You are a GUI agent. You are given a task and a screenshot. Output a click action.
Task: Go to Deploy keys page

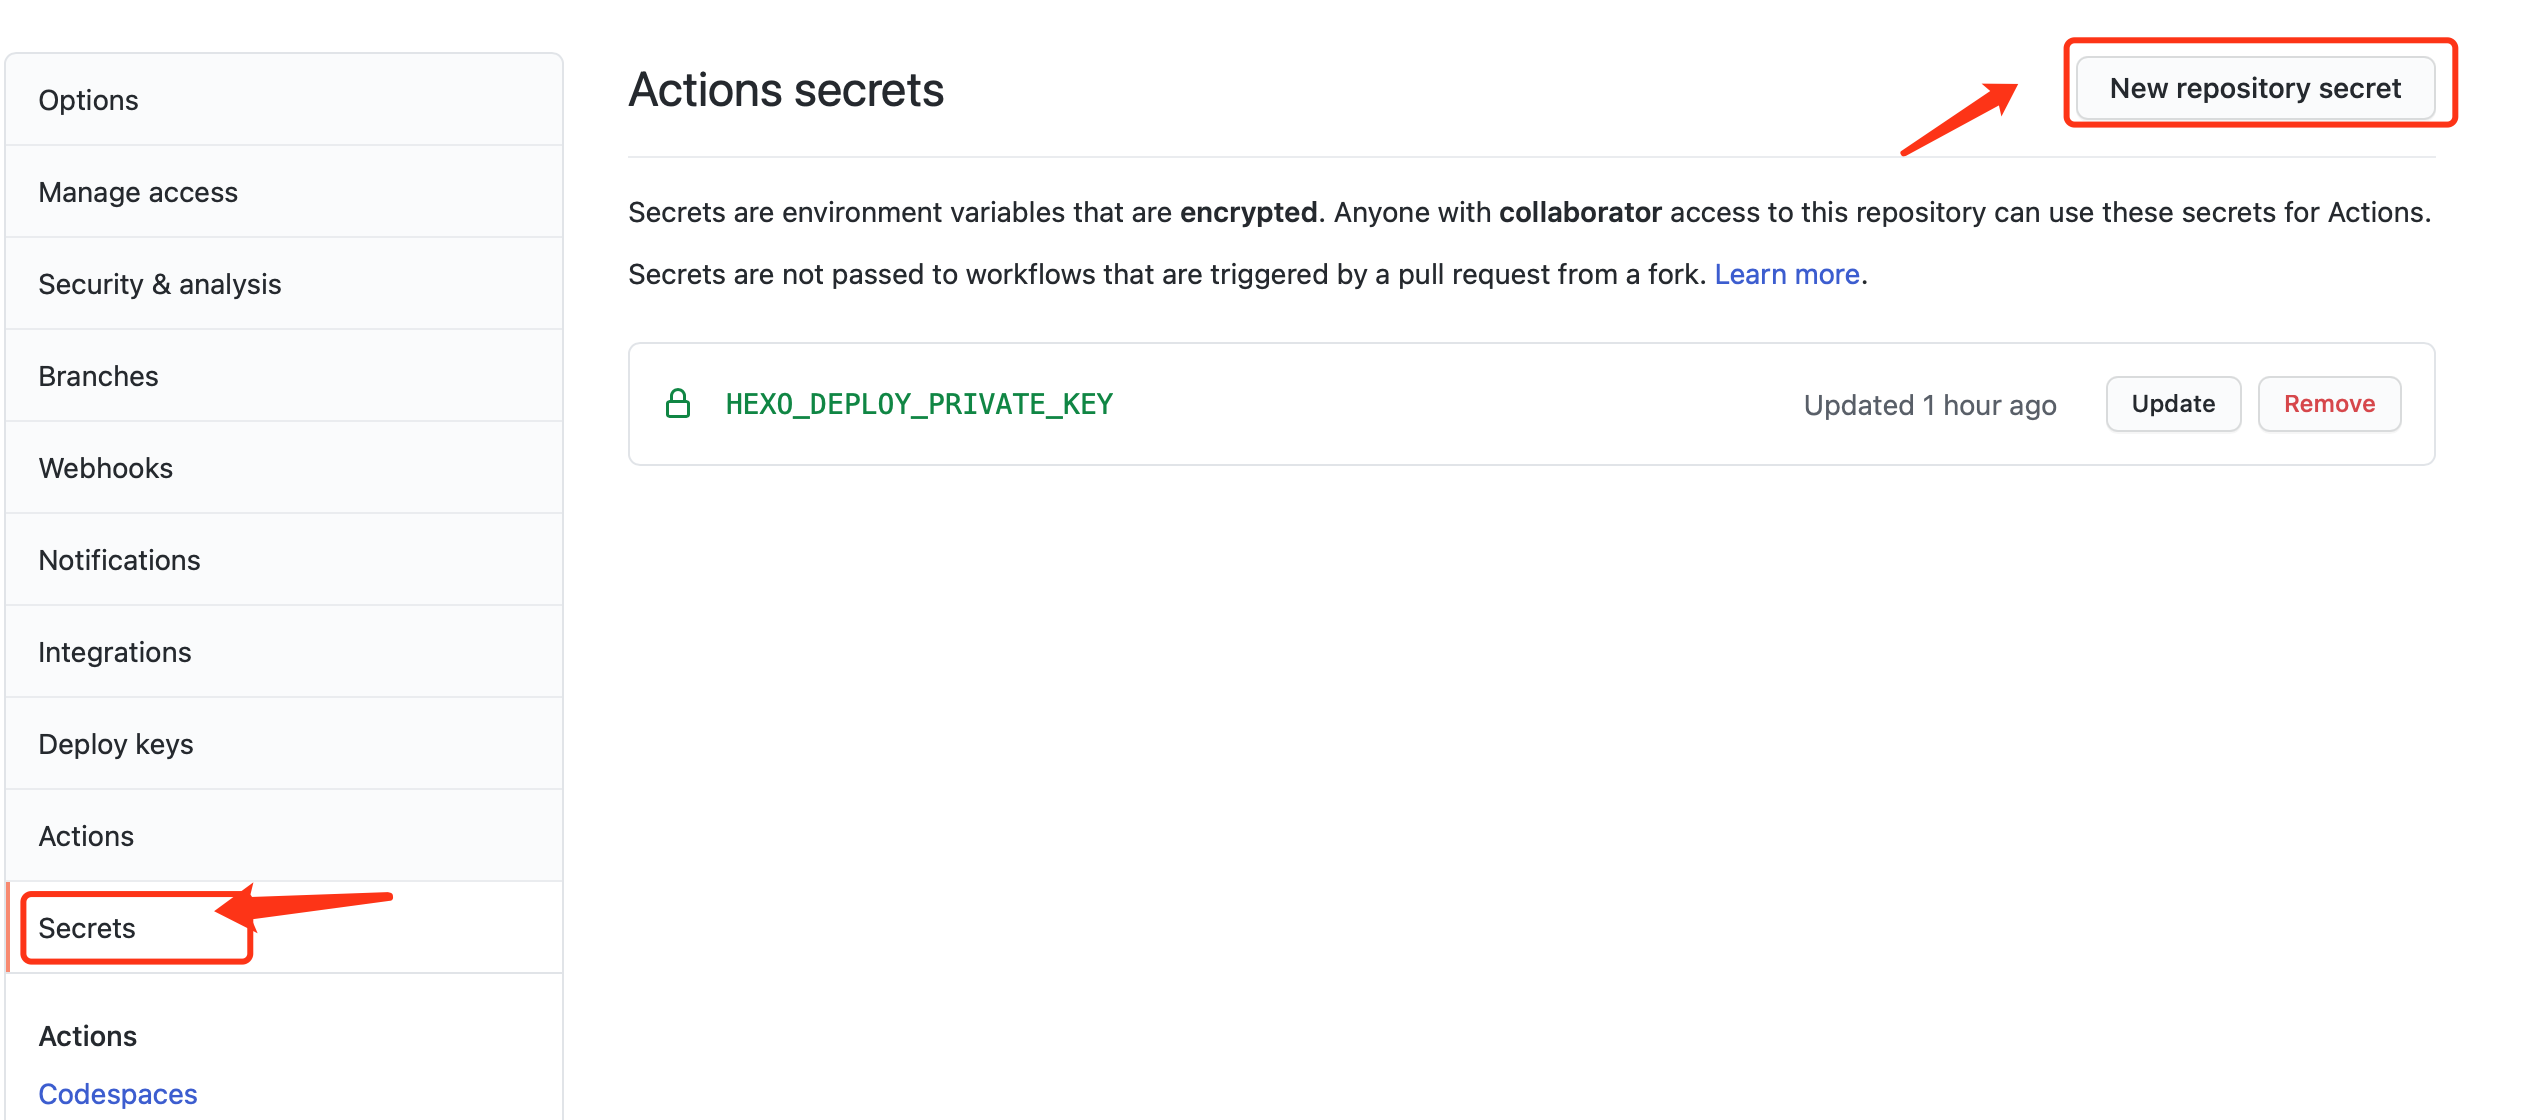pyautogui.click(x=284, y=744)
